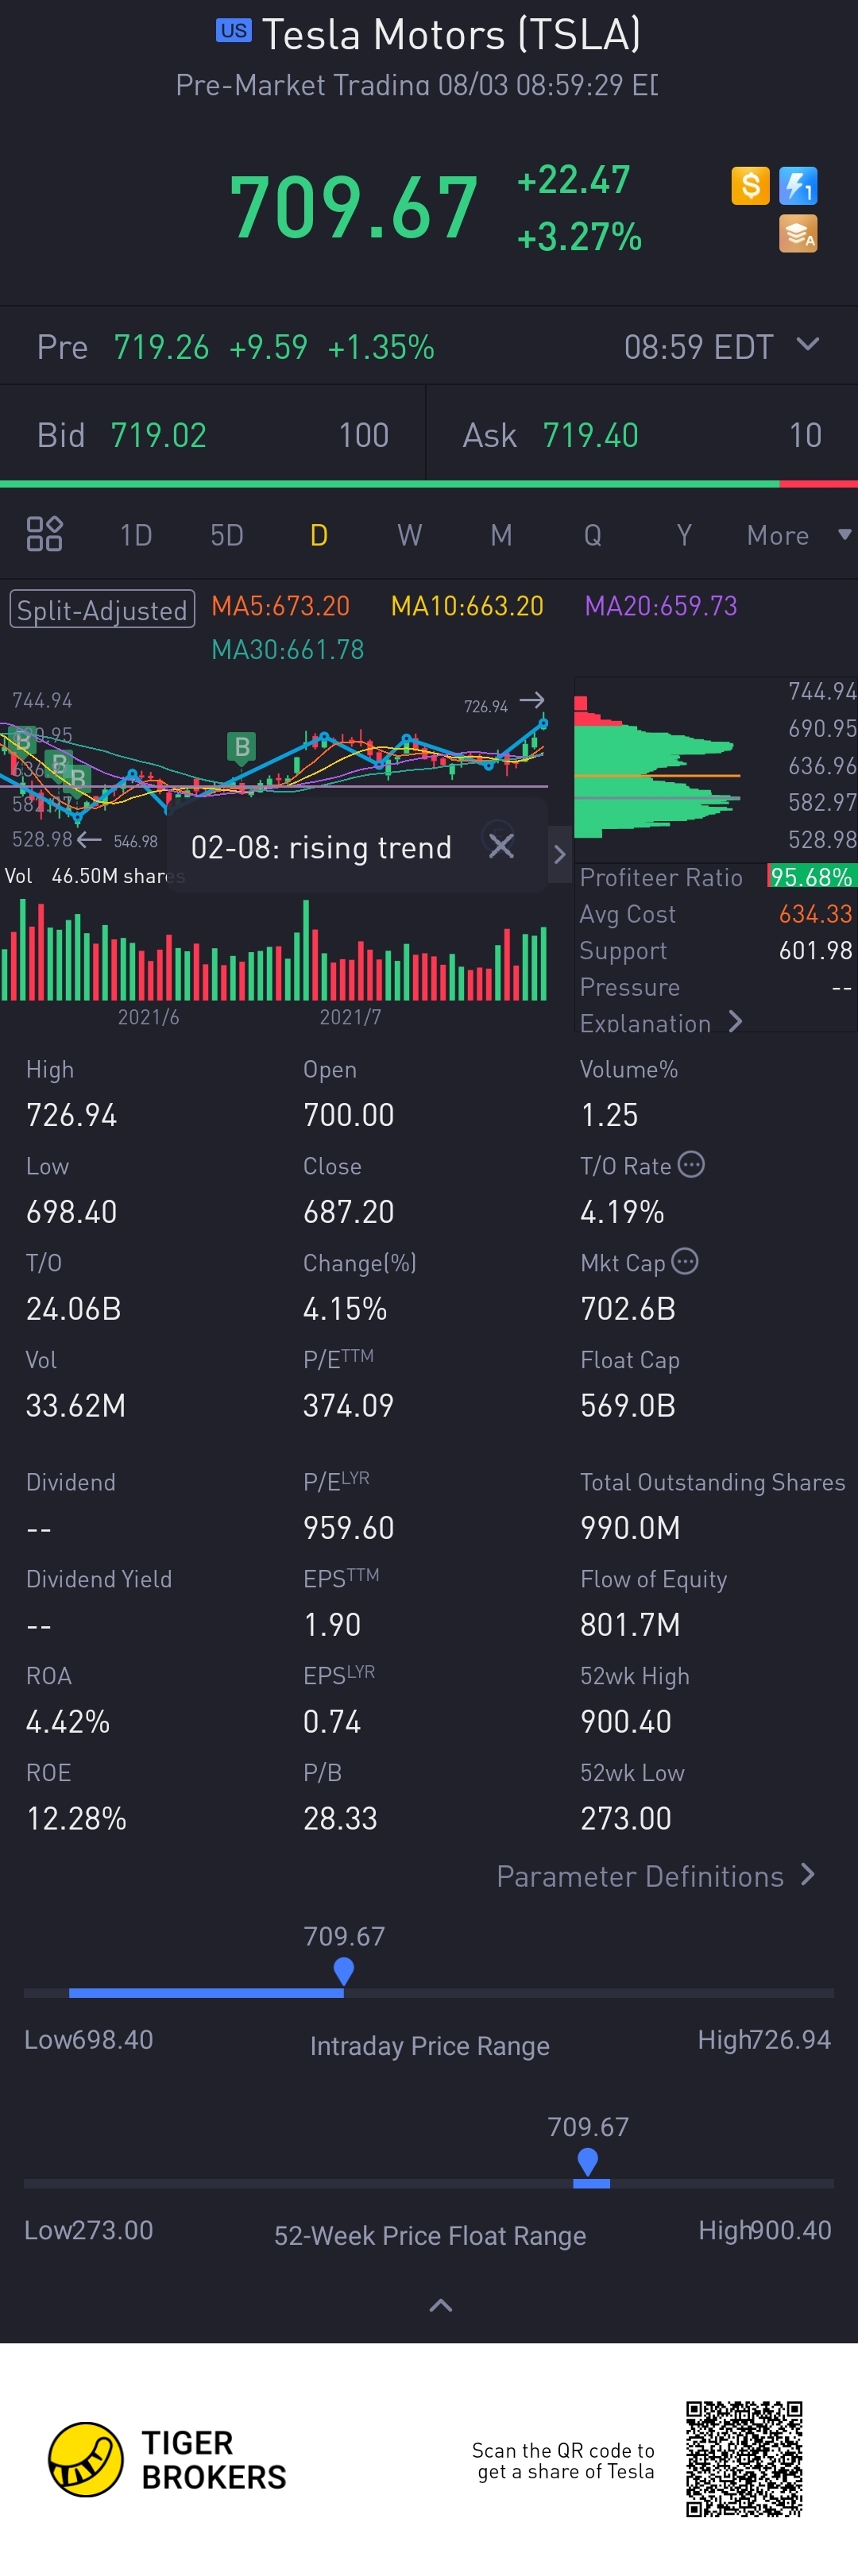Open Parameter Definitions
Viewport: 858px width, 2576px height.
[656, 1875]
